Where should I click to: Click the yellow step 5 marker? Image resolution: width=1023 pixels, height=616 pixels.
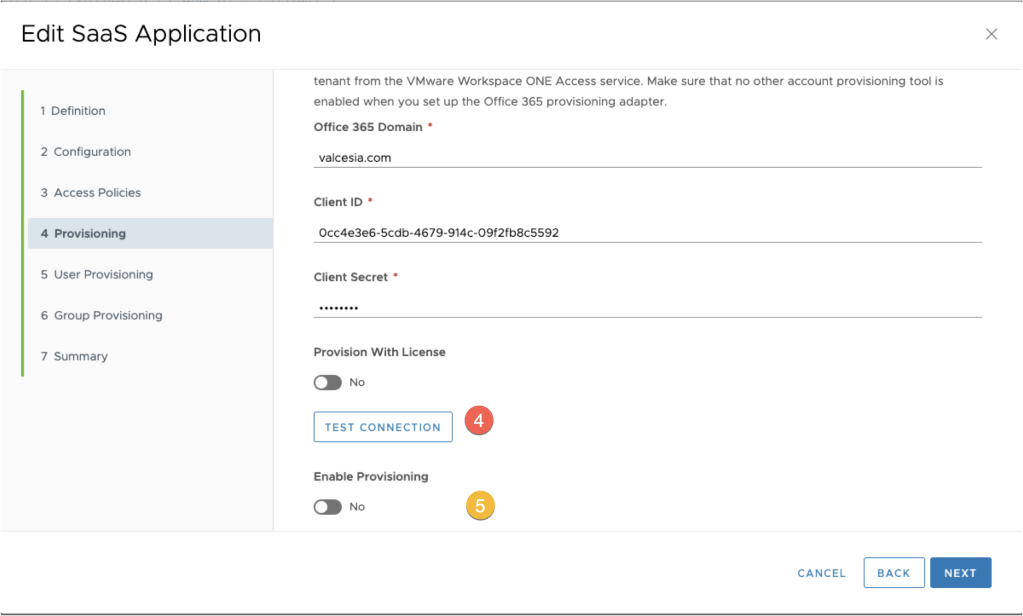pos(480,506)
